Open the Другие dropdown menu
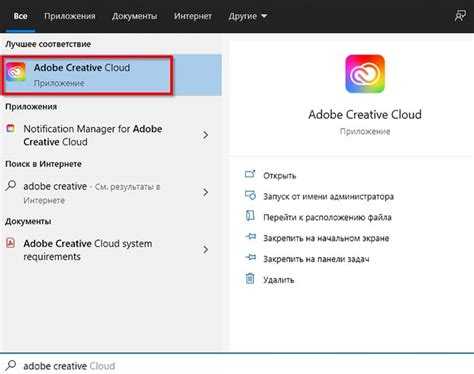Image resolution: width=474 pixels, height=374 pixels. coord(248,16)
